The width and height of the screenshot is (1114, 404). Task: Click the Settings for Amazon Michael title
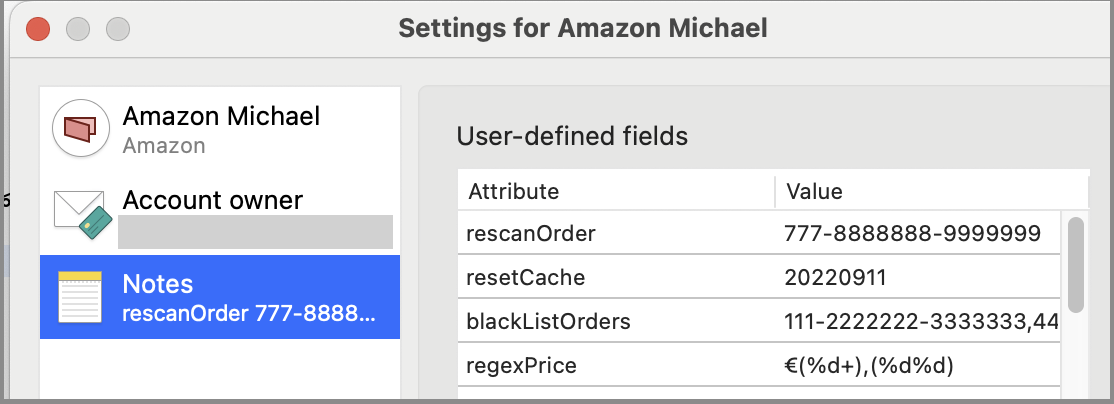coord(583,28)
